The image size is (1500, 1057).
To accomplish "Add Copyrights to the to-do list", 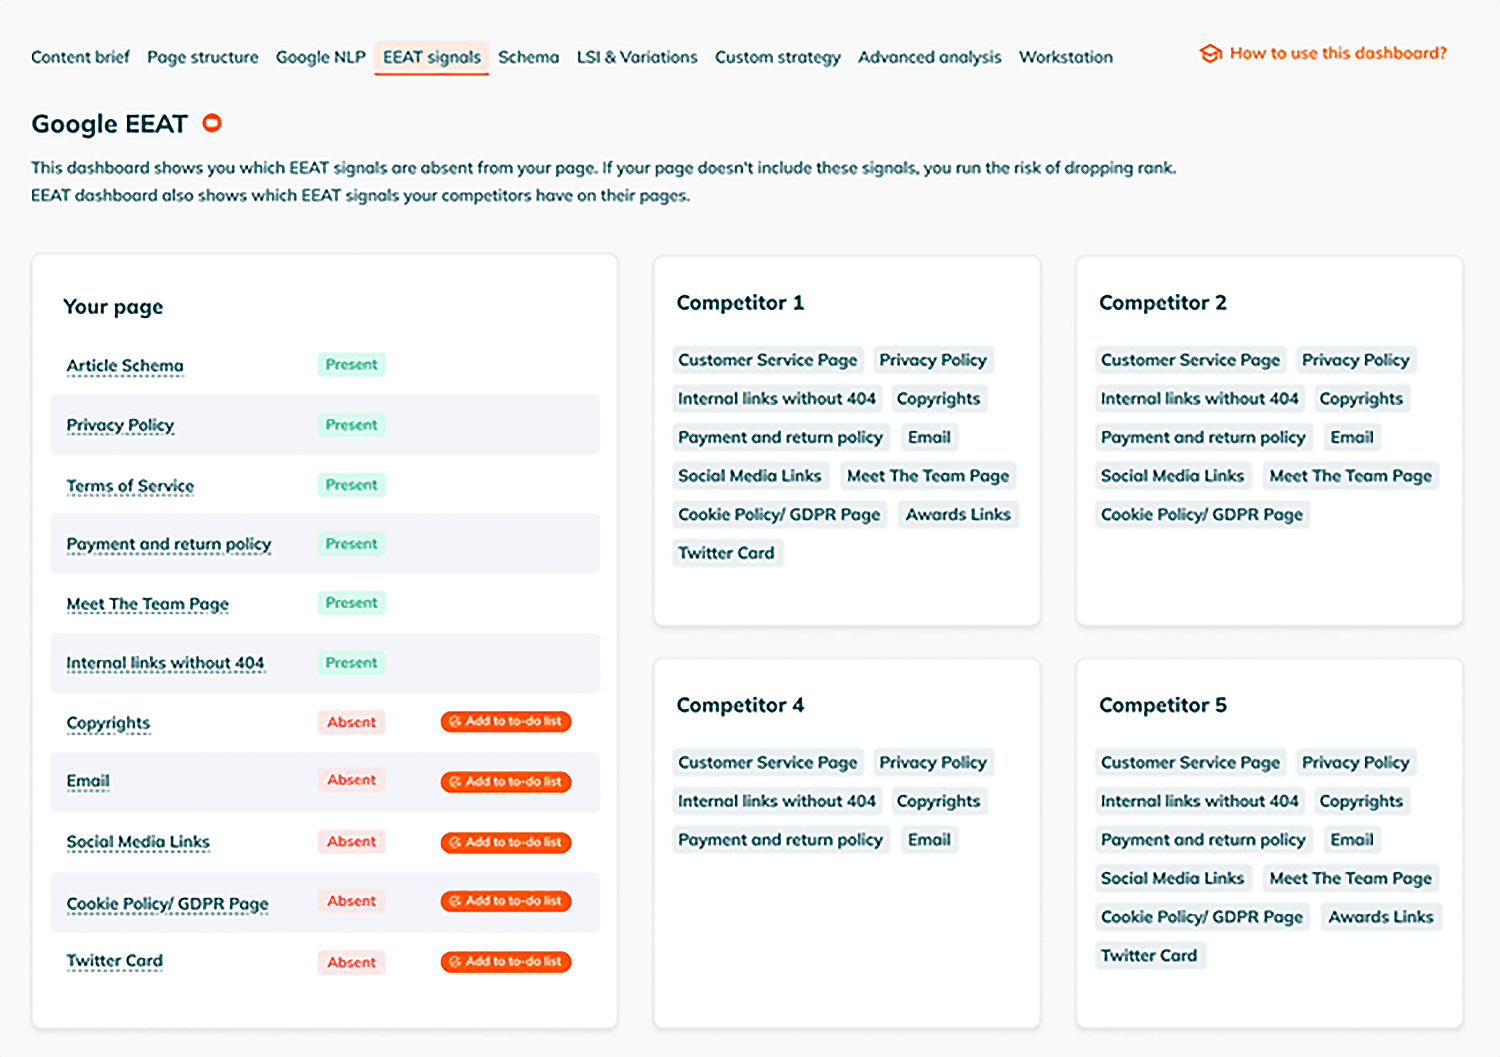I will (506, 721).
